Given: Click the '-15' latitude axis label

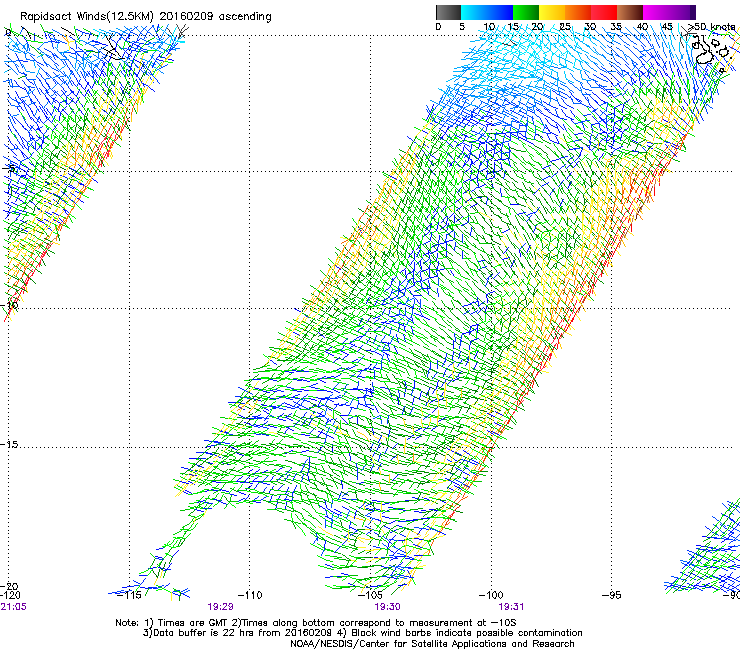Looking at the screenshot, I should 9,444.
